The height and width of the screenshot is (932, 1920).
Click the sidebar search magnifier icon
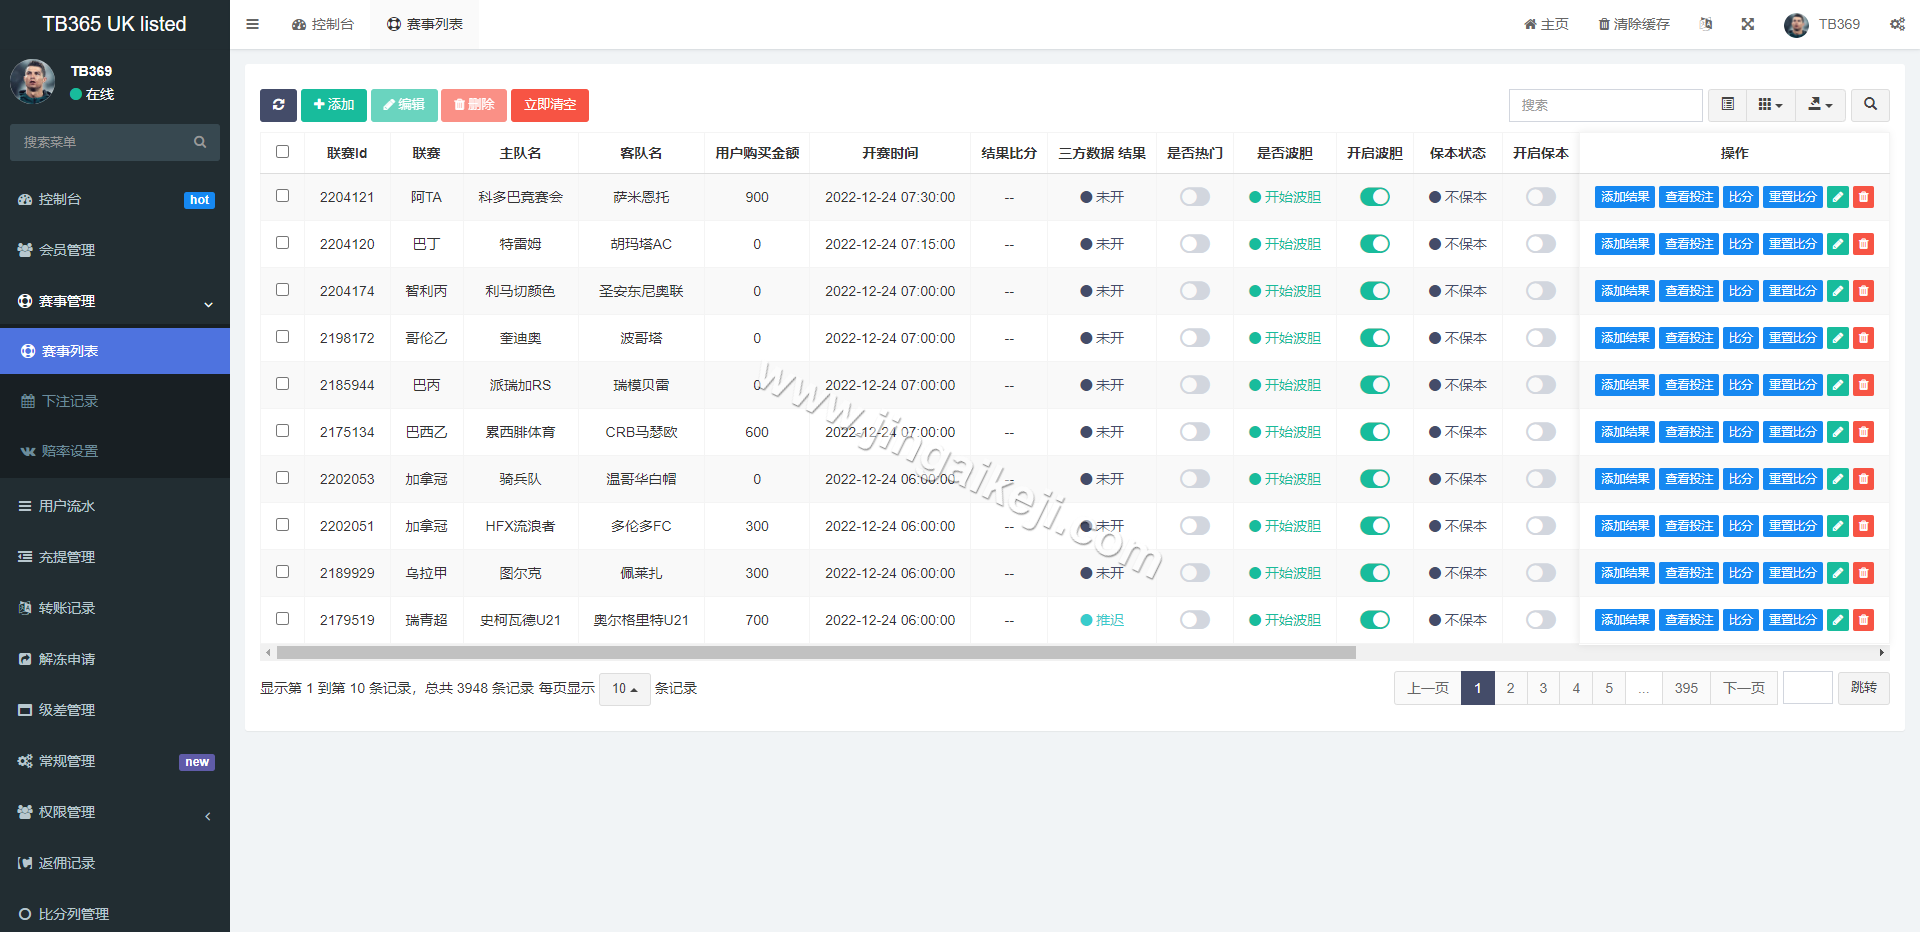click(x=200, y=142)
